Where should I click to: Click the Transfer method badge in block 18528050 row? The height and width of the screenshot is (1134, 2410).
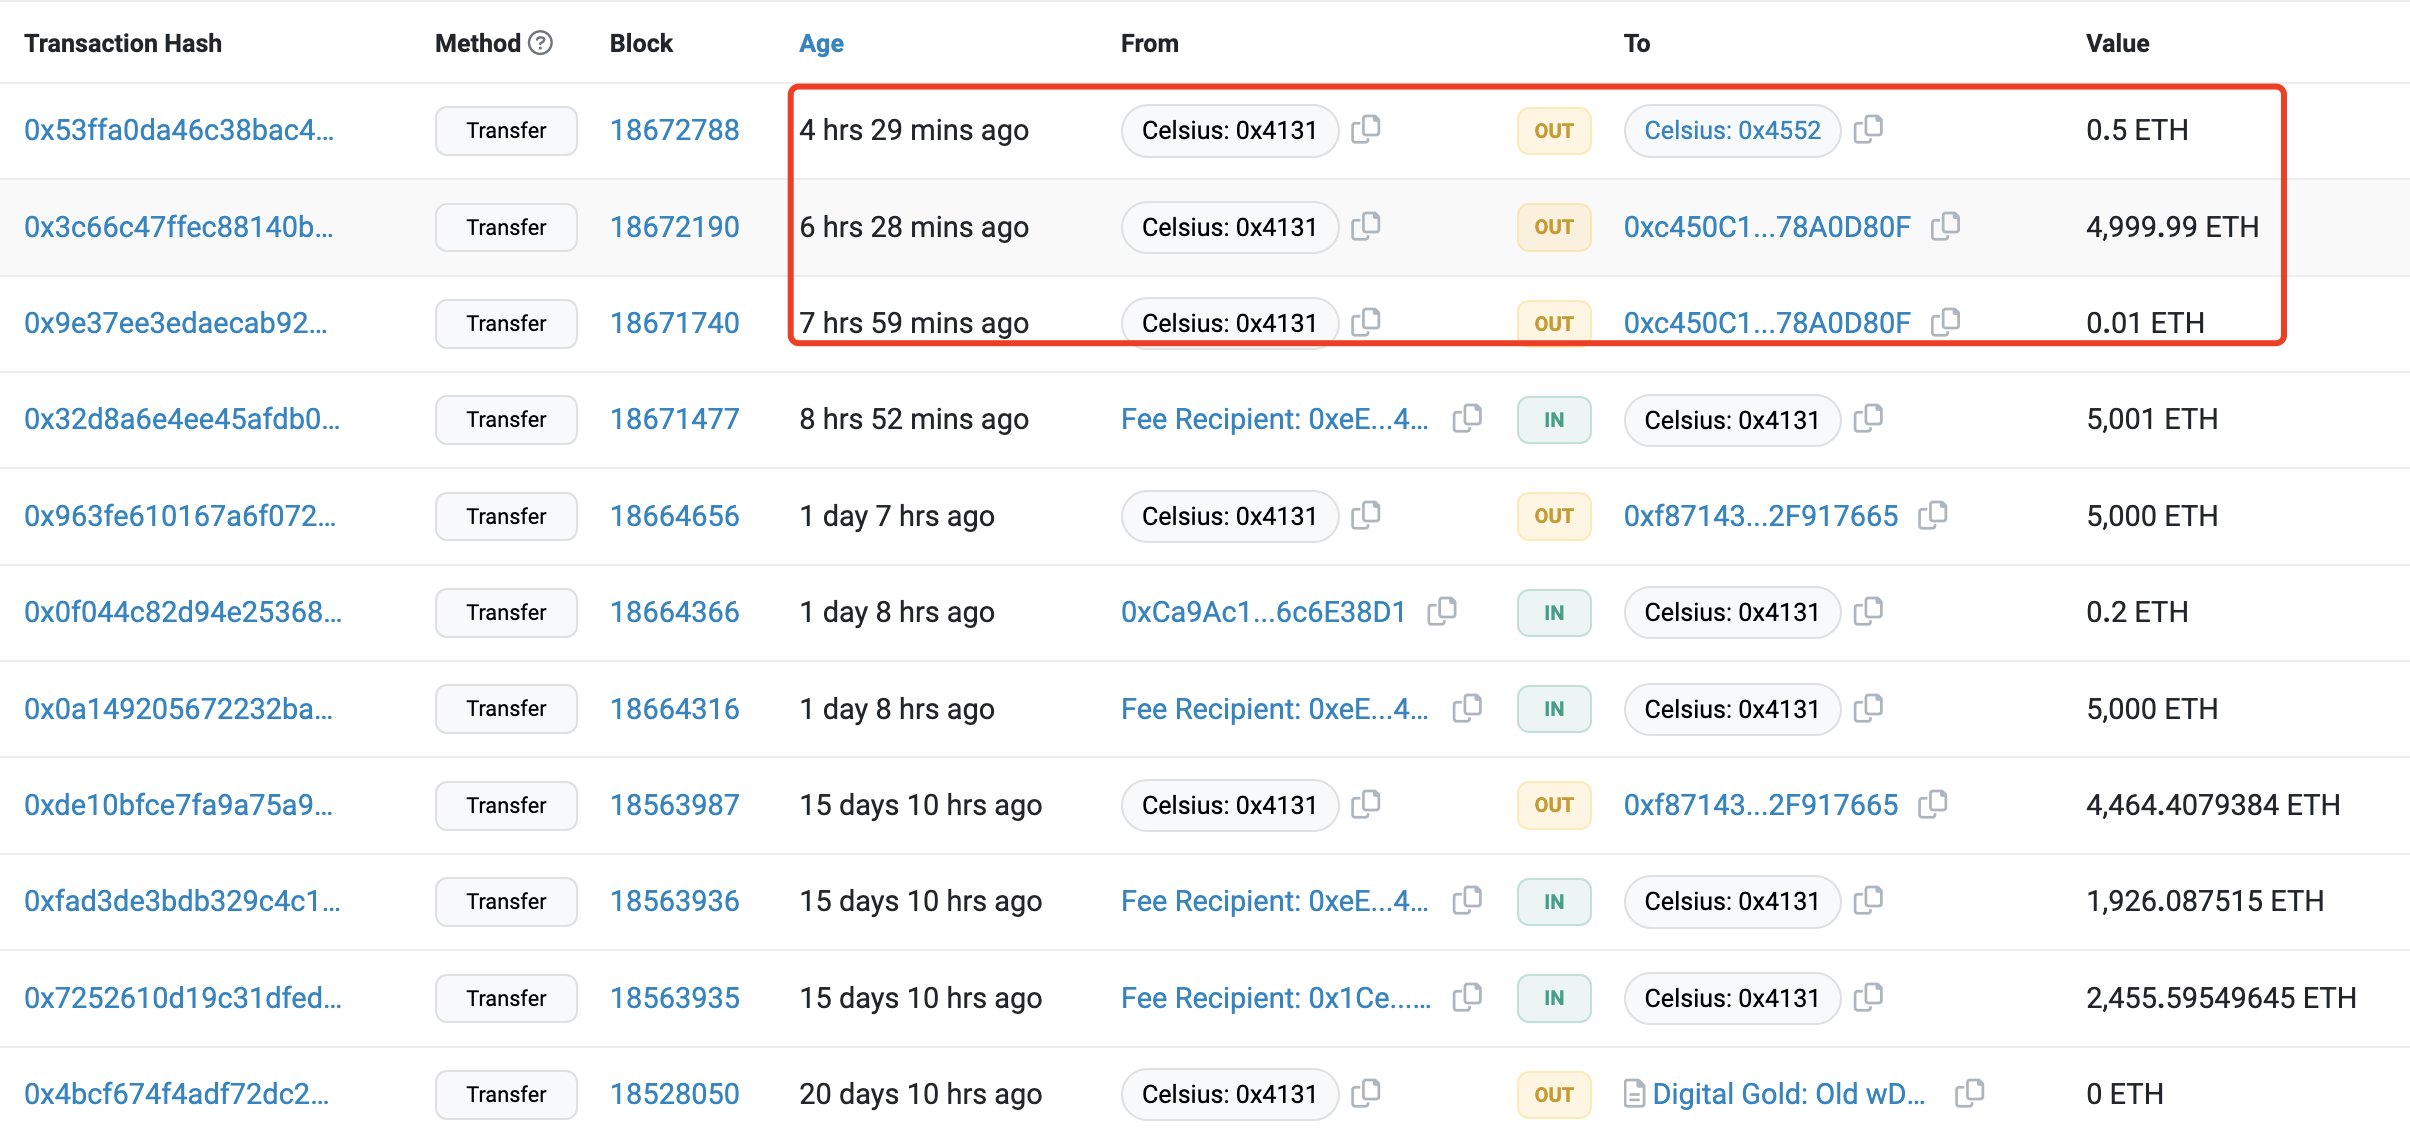(506, 1095)
